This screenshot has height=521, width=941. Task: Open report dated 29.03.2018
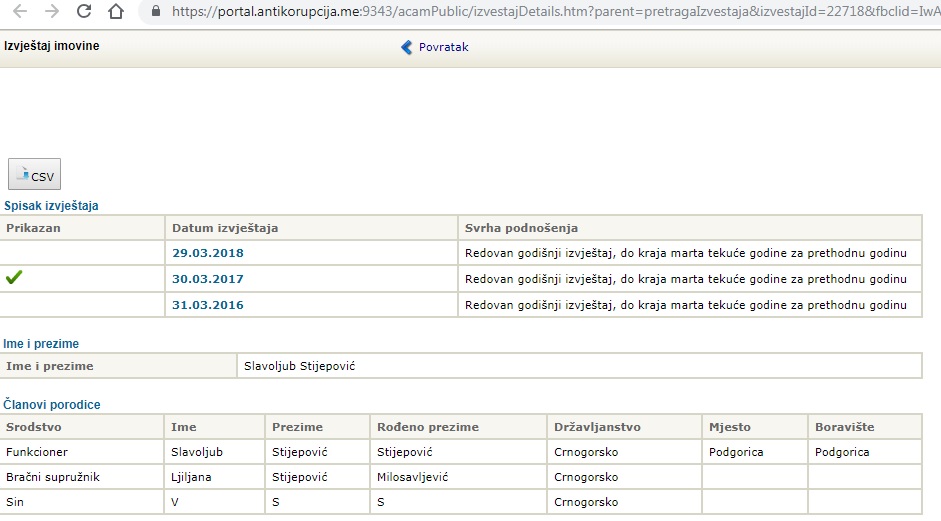pyautogui.click(x=207, y=253)
